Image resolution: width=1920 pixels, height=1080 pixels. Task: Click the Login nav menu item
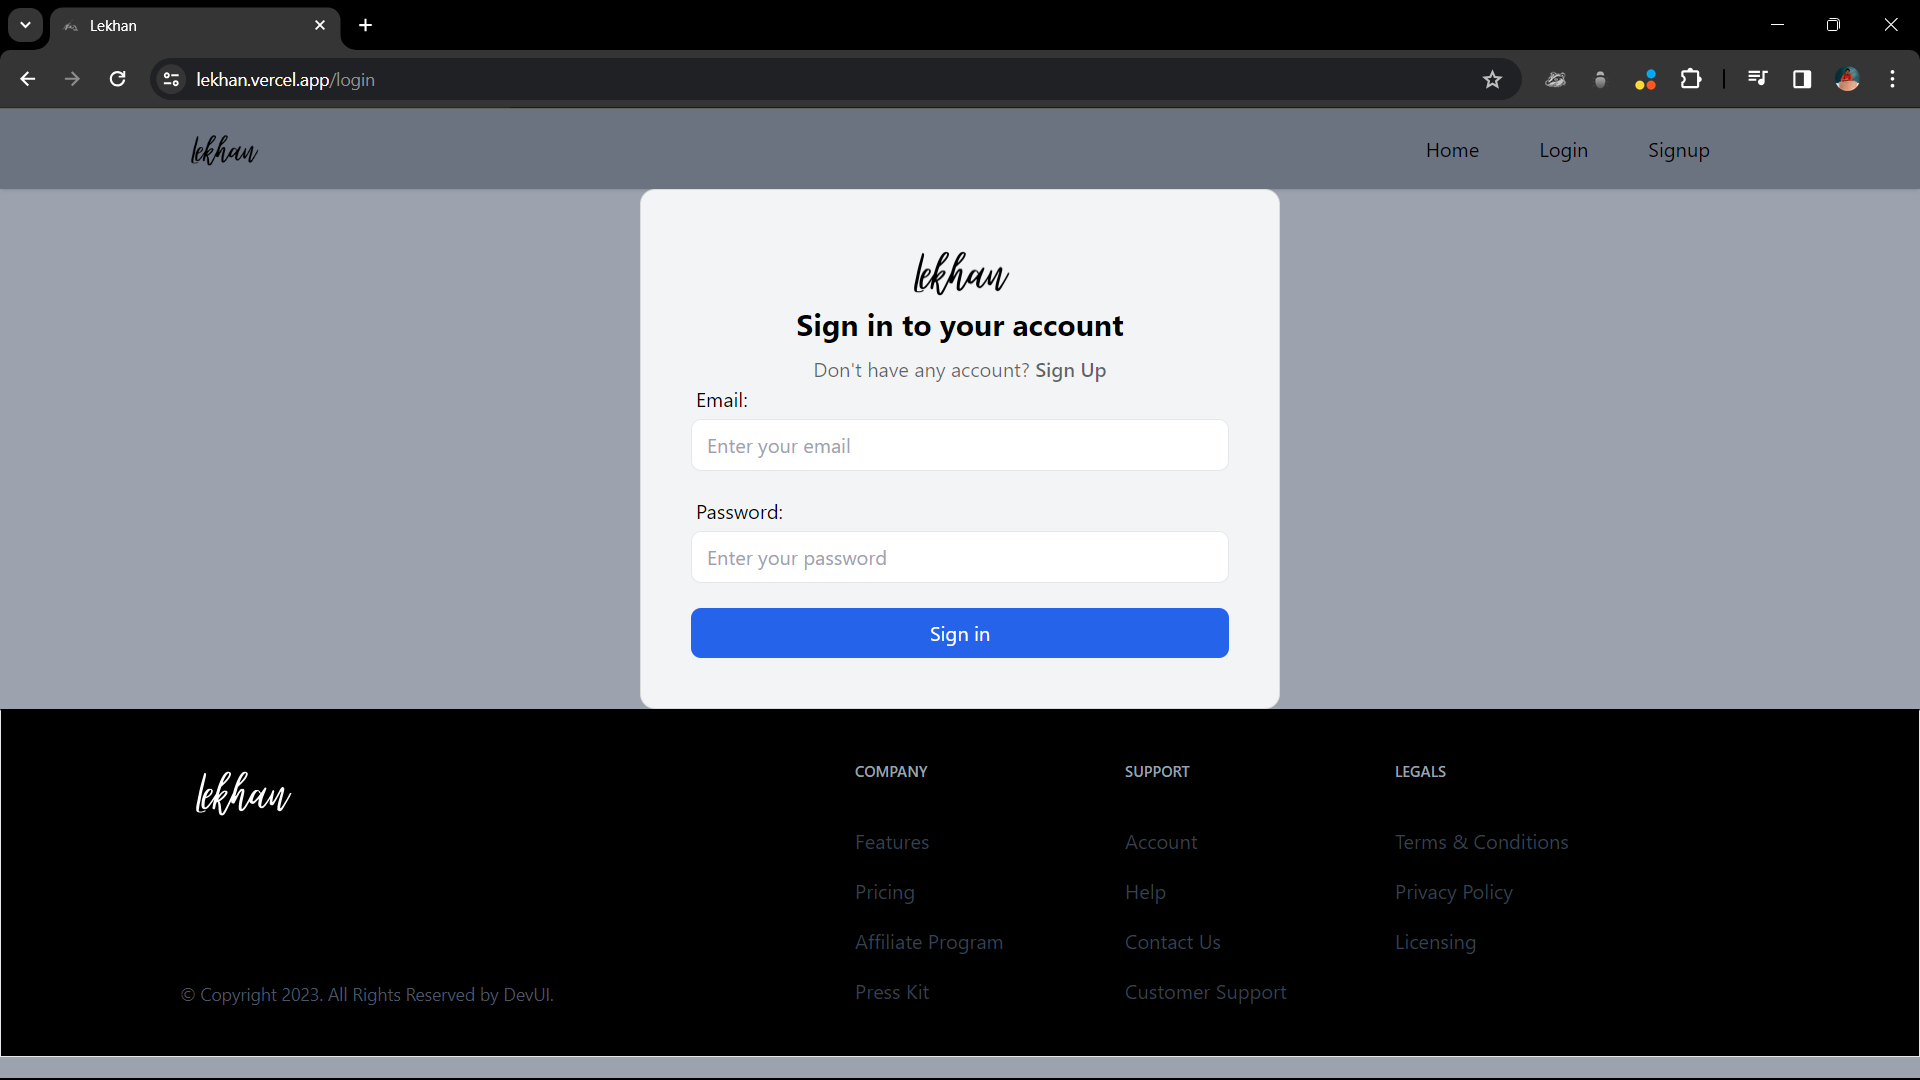[1563, 149]
